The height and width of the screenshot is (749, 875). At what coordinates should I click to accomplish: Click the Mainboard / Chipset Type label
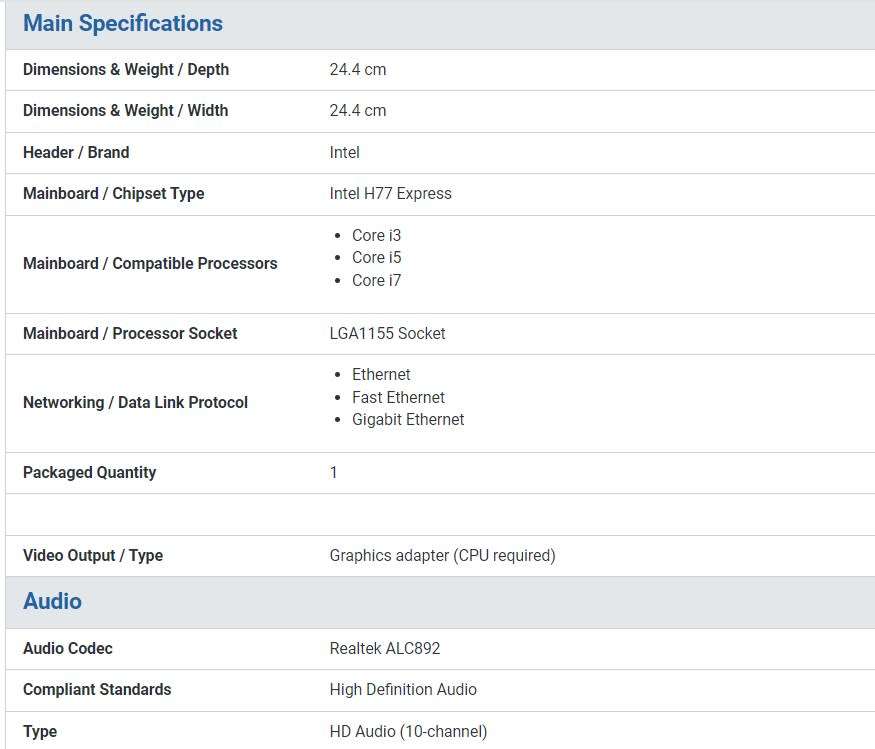(113, 194)
